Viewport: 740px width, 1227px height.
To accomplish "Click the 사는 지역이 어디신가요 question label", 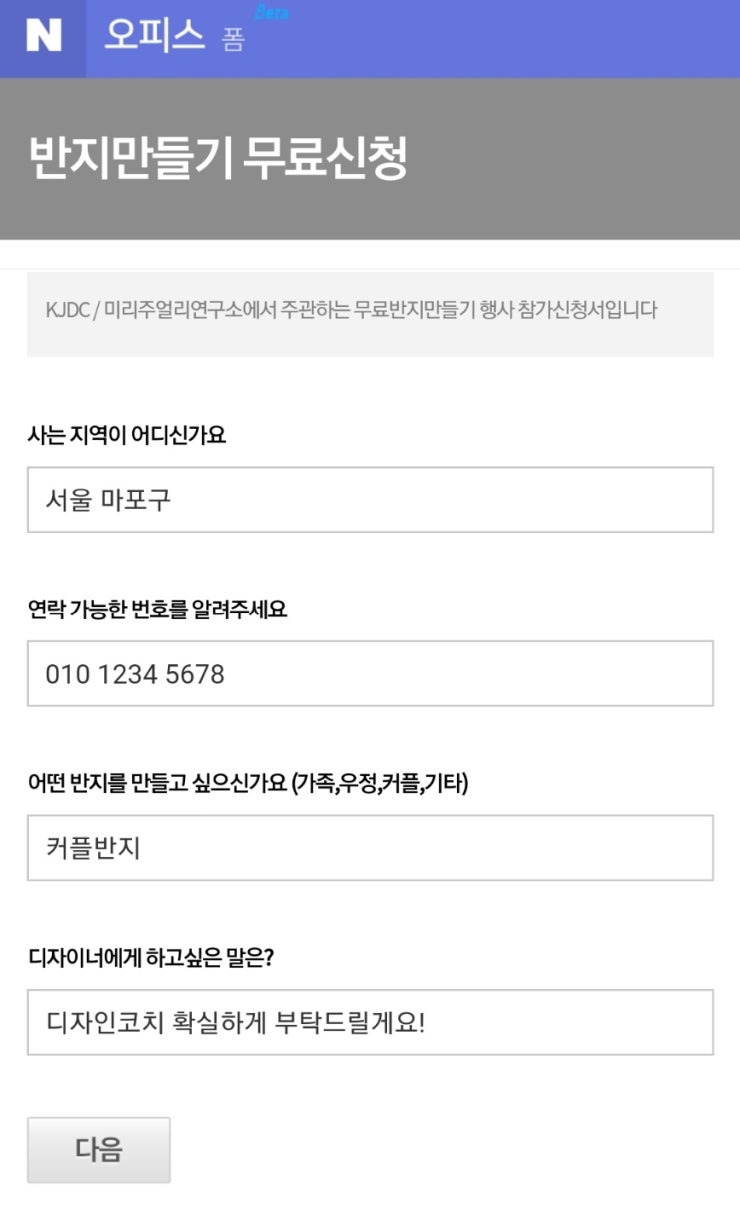I will (x=127, y=436).
